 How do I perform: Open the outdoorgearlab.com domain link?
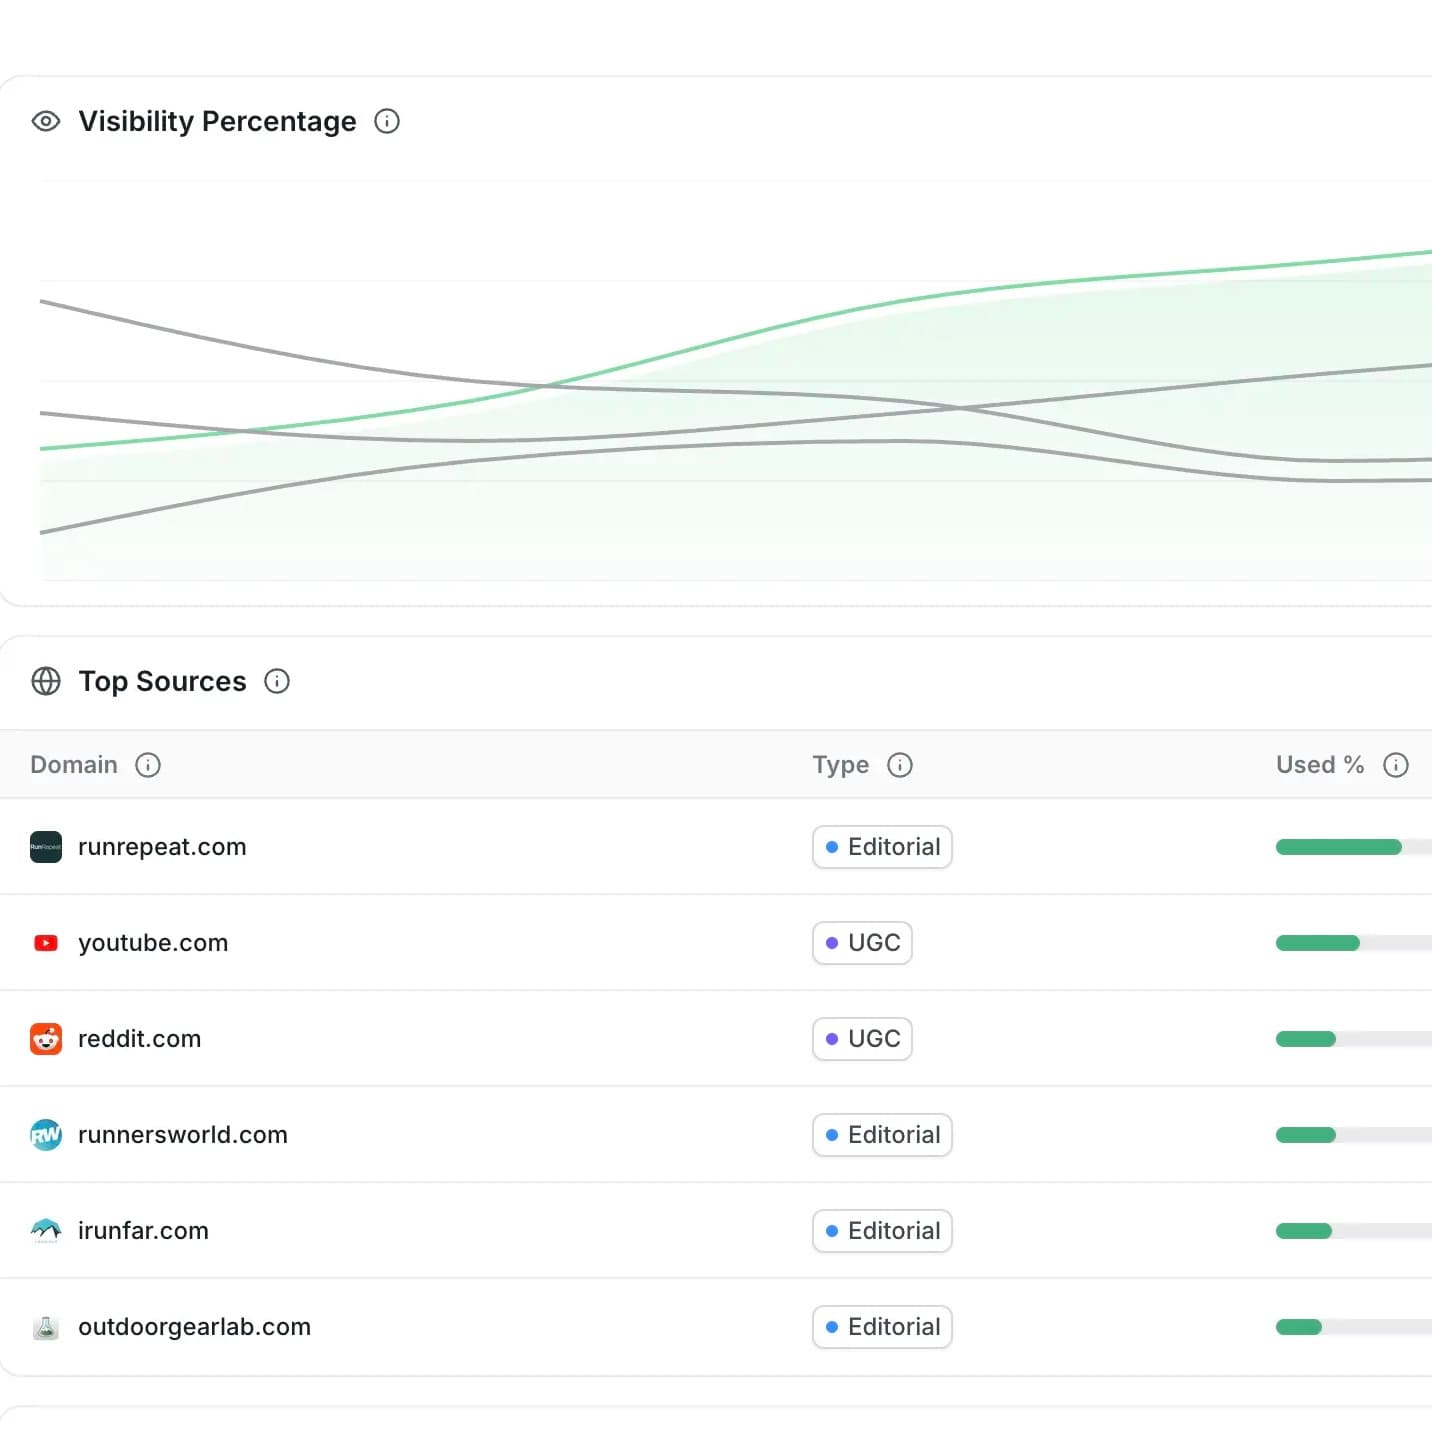194,1327
